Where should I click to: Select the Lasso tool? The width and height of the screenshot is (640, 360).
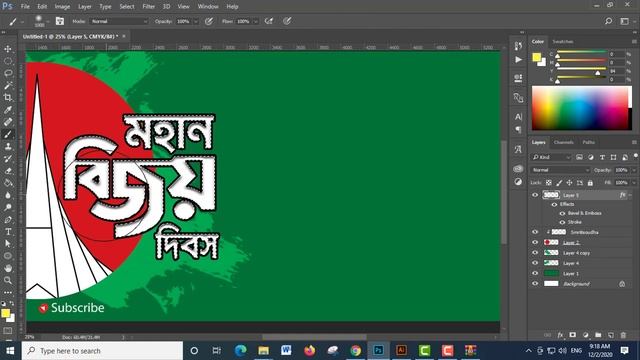(8, 73)
